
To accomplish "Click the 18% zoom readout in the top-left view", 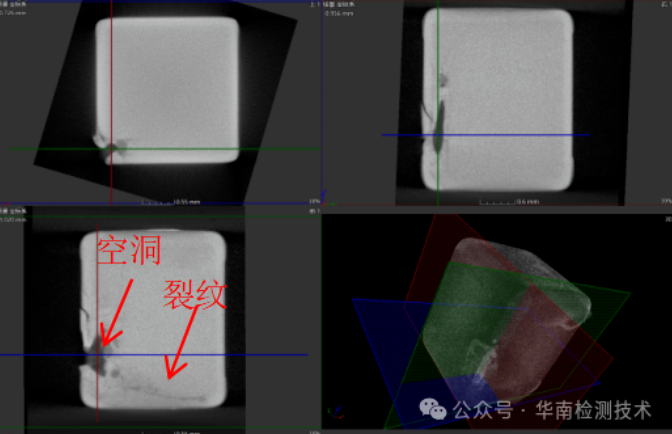I will click(x=314, y=201).
